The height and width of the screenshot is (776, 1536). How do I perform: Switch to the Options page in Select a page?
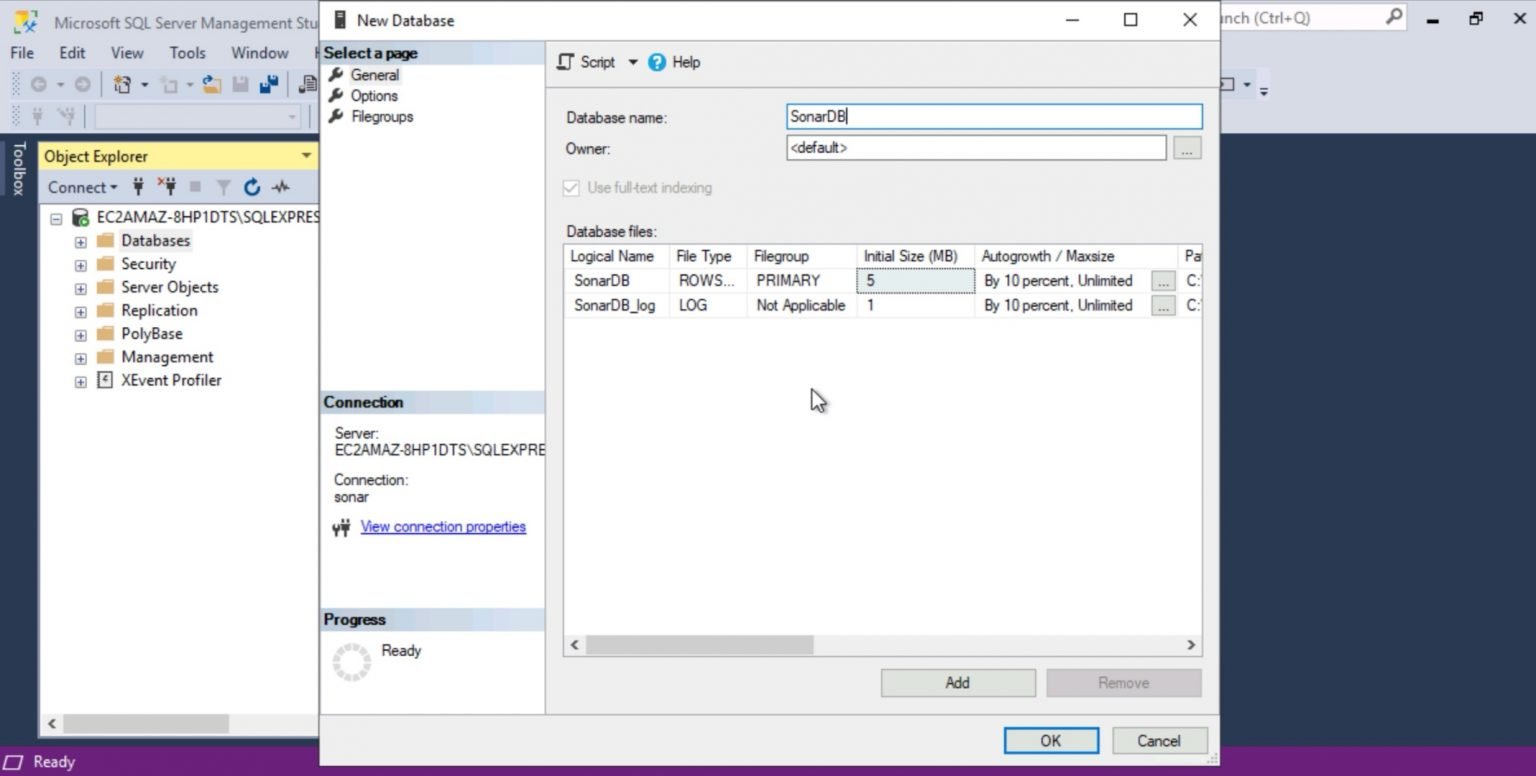(376, 95)
